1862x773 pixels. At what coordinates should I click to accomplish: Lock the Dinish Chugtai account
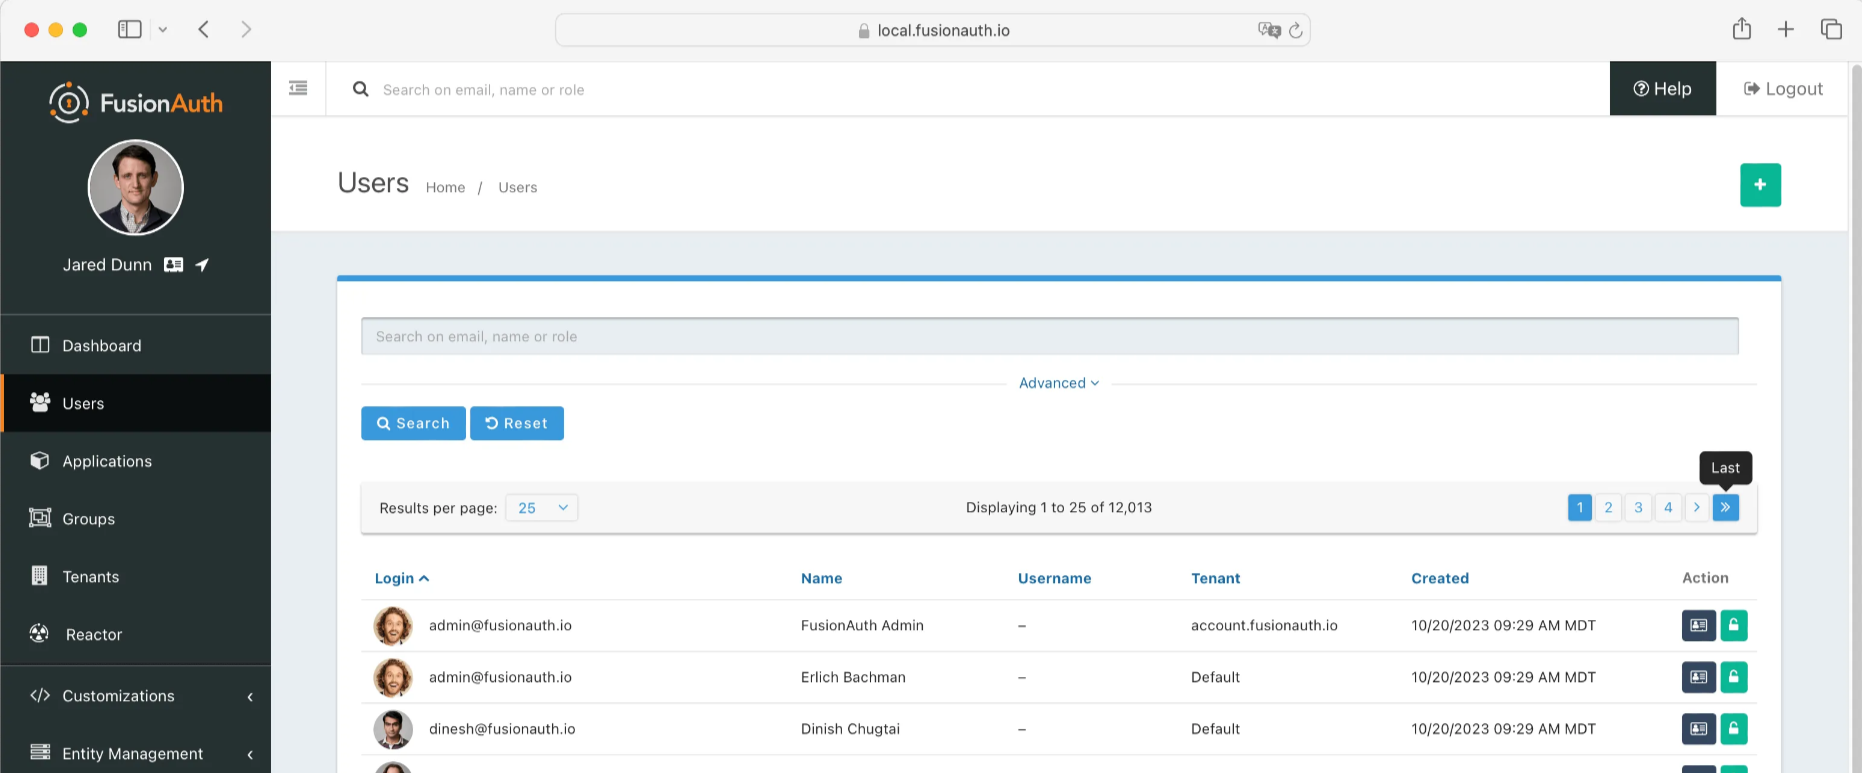[x=1734, y=729]
